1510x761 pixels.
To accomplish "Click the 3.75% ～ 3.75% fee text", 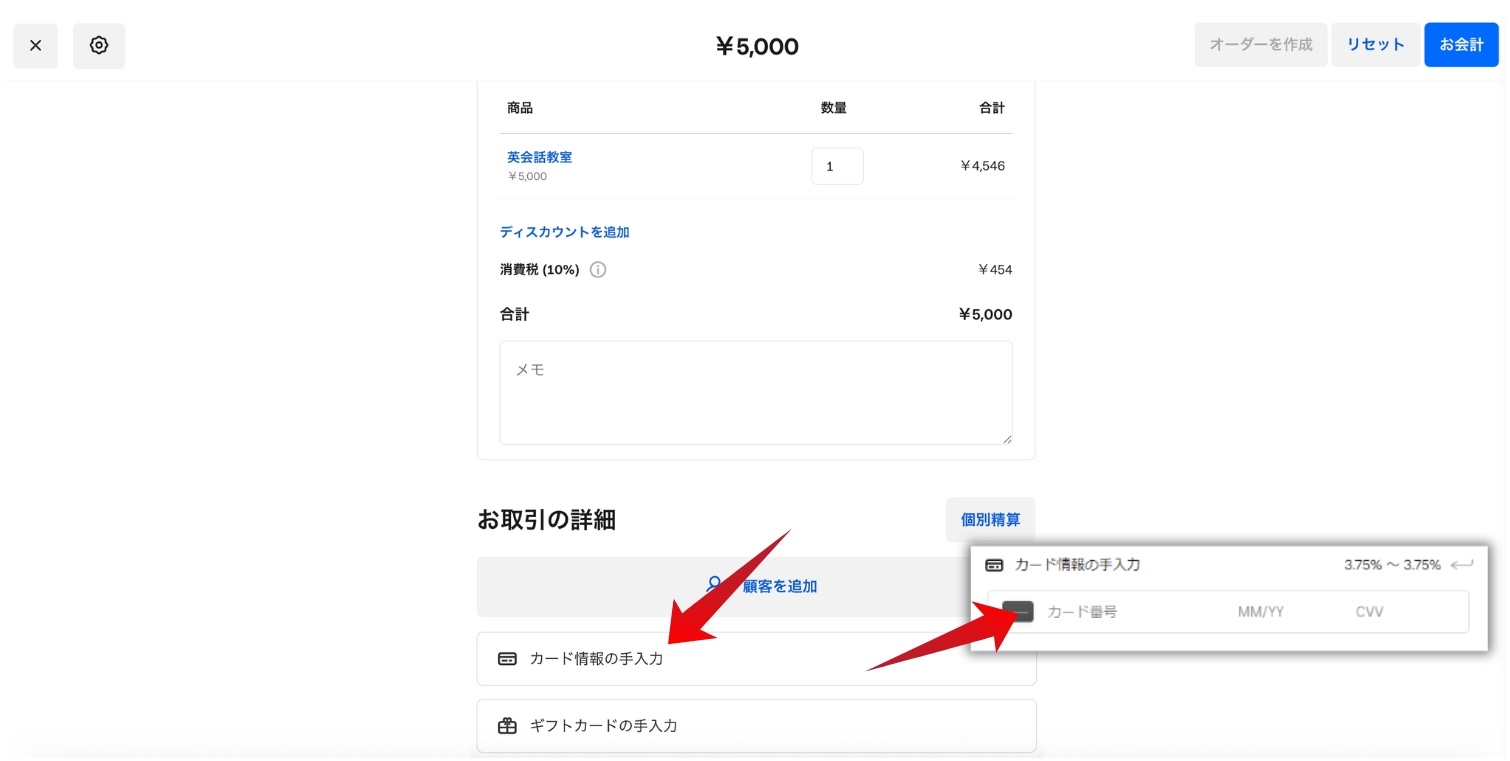I will [x=1392, y=565].
